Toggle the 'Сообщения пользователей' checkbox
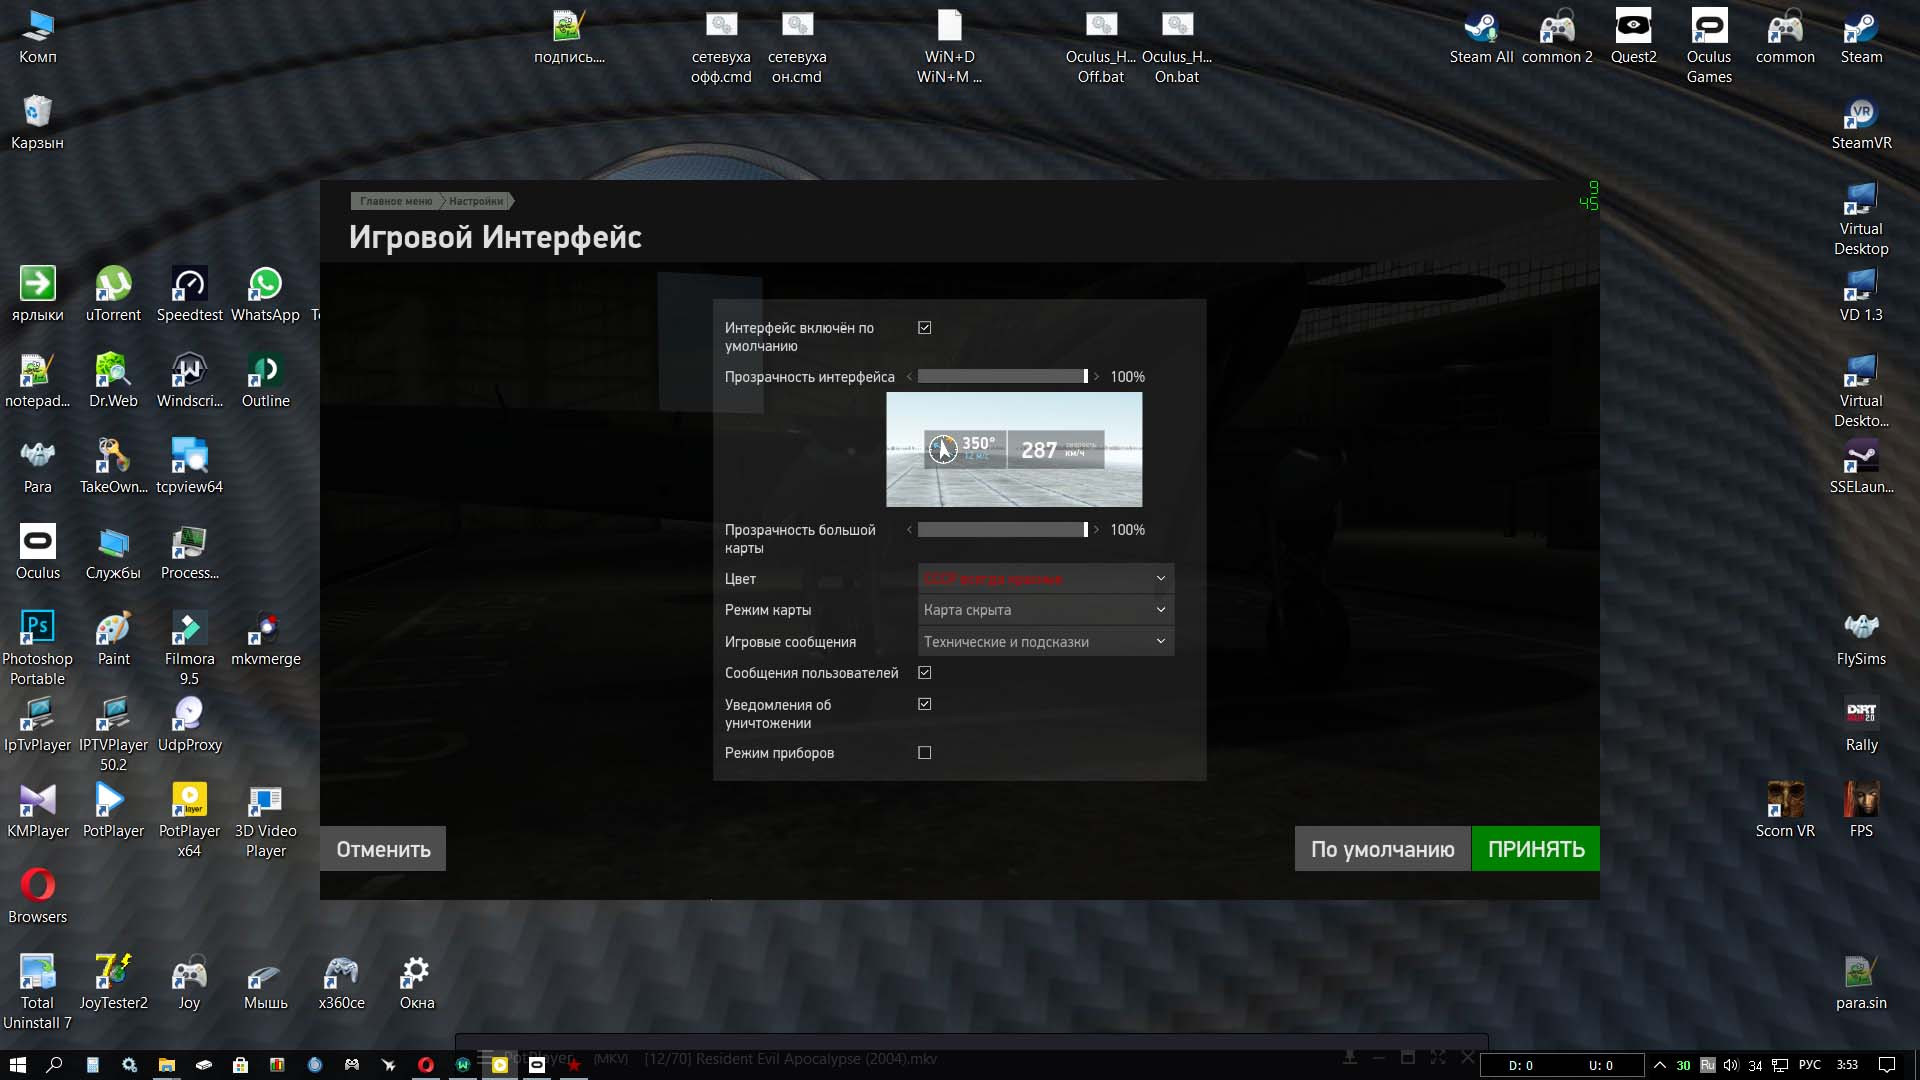 pos(924,673)
